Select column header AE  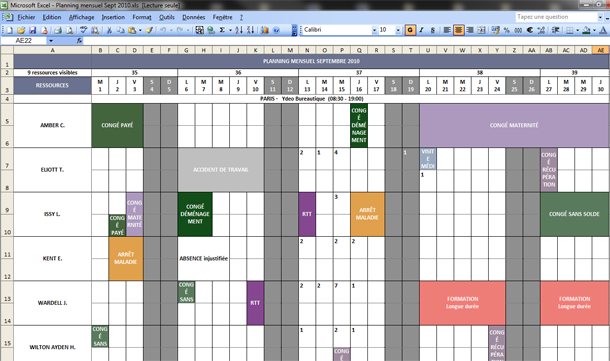[x=601, y=50]
